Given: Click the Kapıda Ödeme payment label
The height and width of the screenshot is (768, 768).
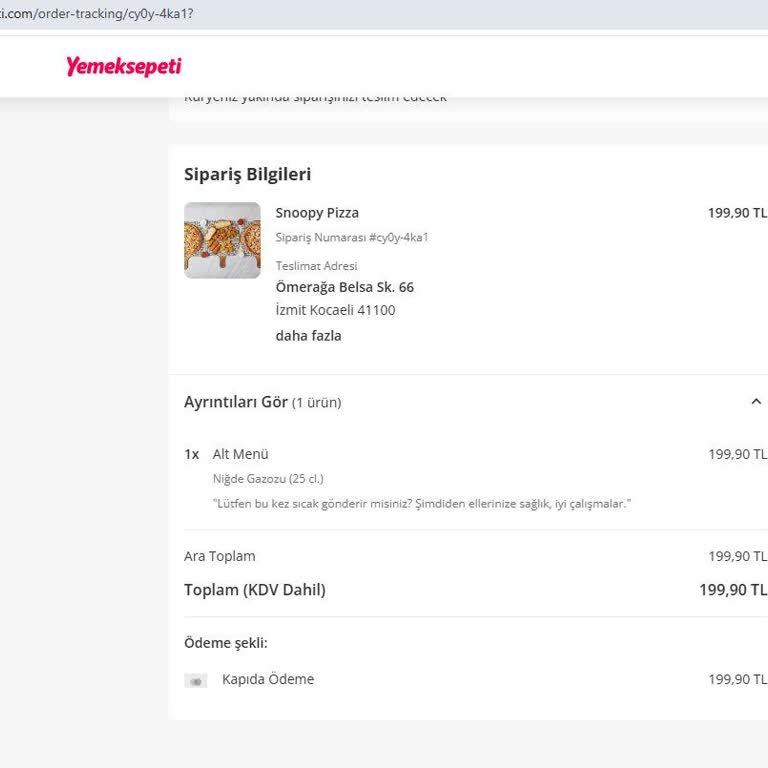Looking at the screenshot, I should pyautogui.click(x=268, y=680).
